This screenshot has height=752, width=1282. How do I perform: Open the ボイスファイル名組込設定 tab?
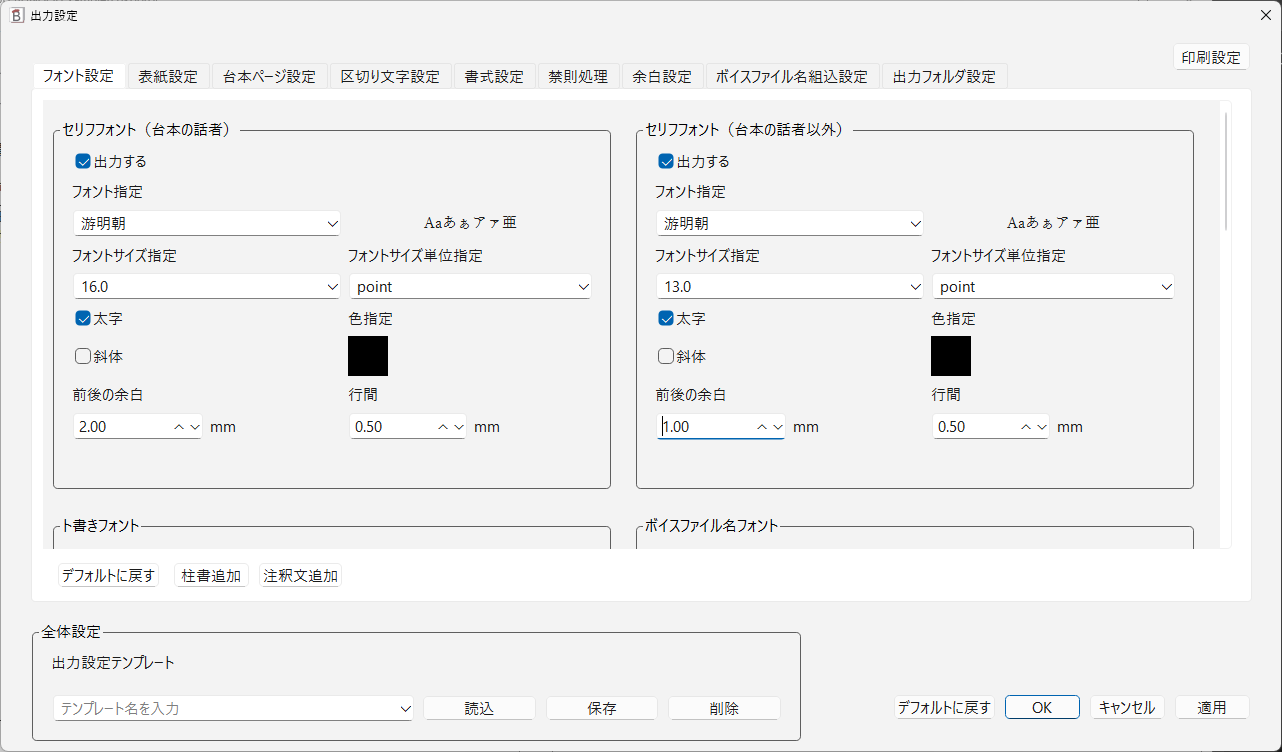coord(793,75)
